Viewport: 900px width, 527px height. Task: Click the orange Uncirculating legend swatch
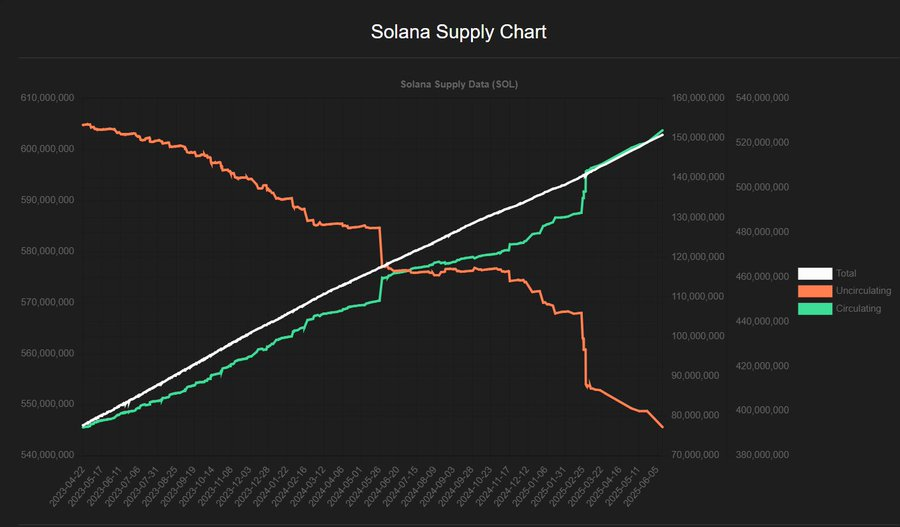click(x=815, y=291)
